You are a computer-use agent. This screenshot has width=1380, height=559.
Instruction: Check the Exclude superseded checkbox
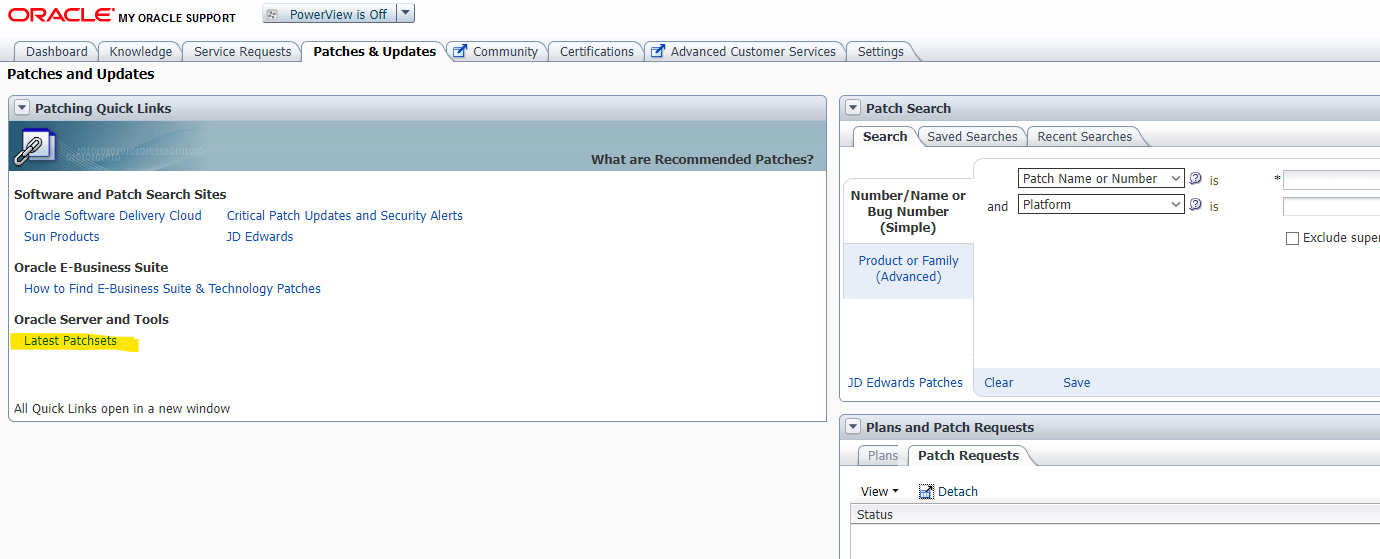coord(1292,238)
